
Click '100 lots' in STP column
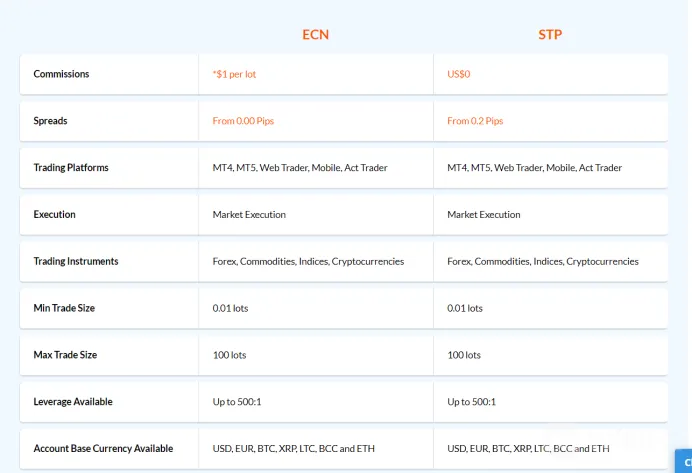(x=464, y=355)
